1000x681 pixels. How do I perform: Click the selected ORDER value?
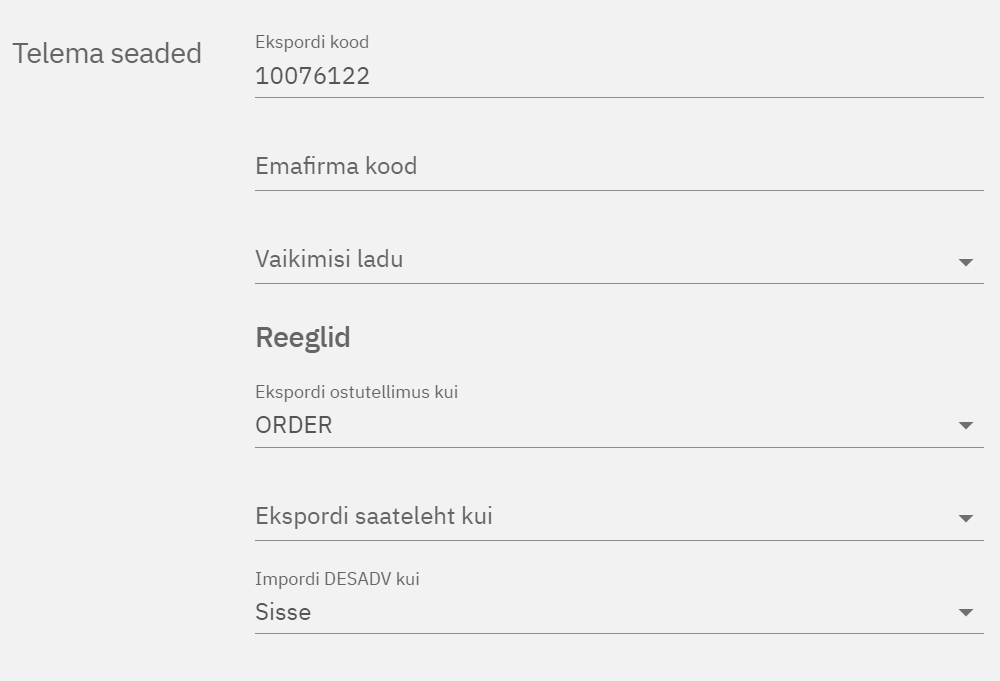[294, 425]
